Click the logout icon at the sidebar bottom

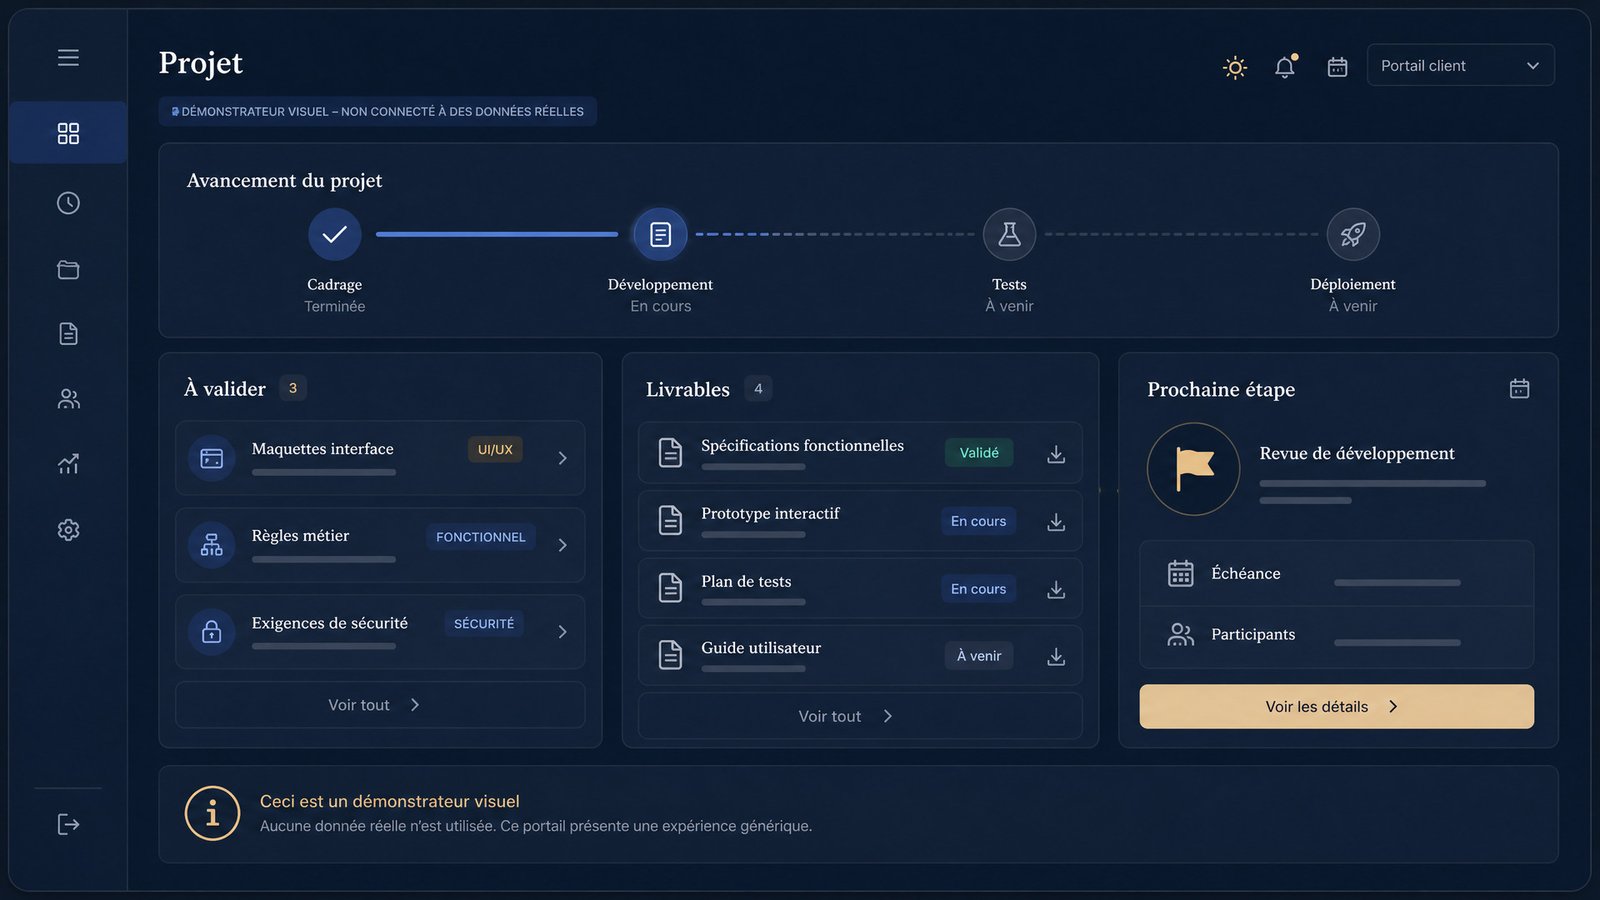coord(68,824)
